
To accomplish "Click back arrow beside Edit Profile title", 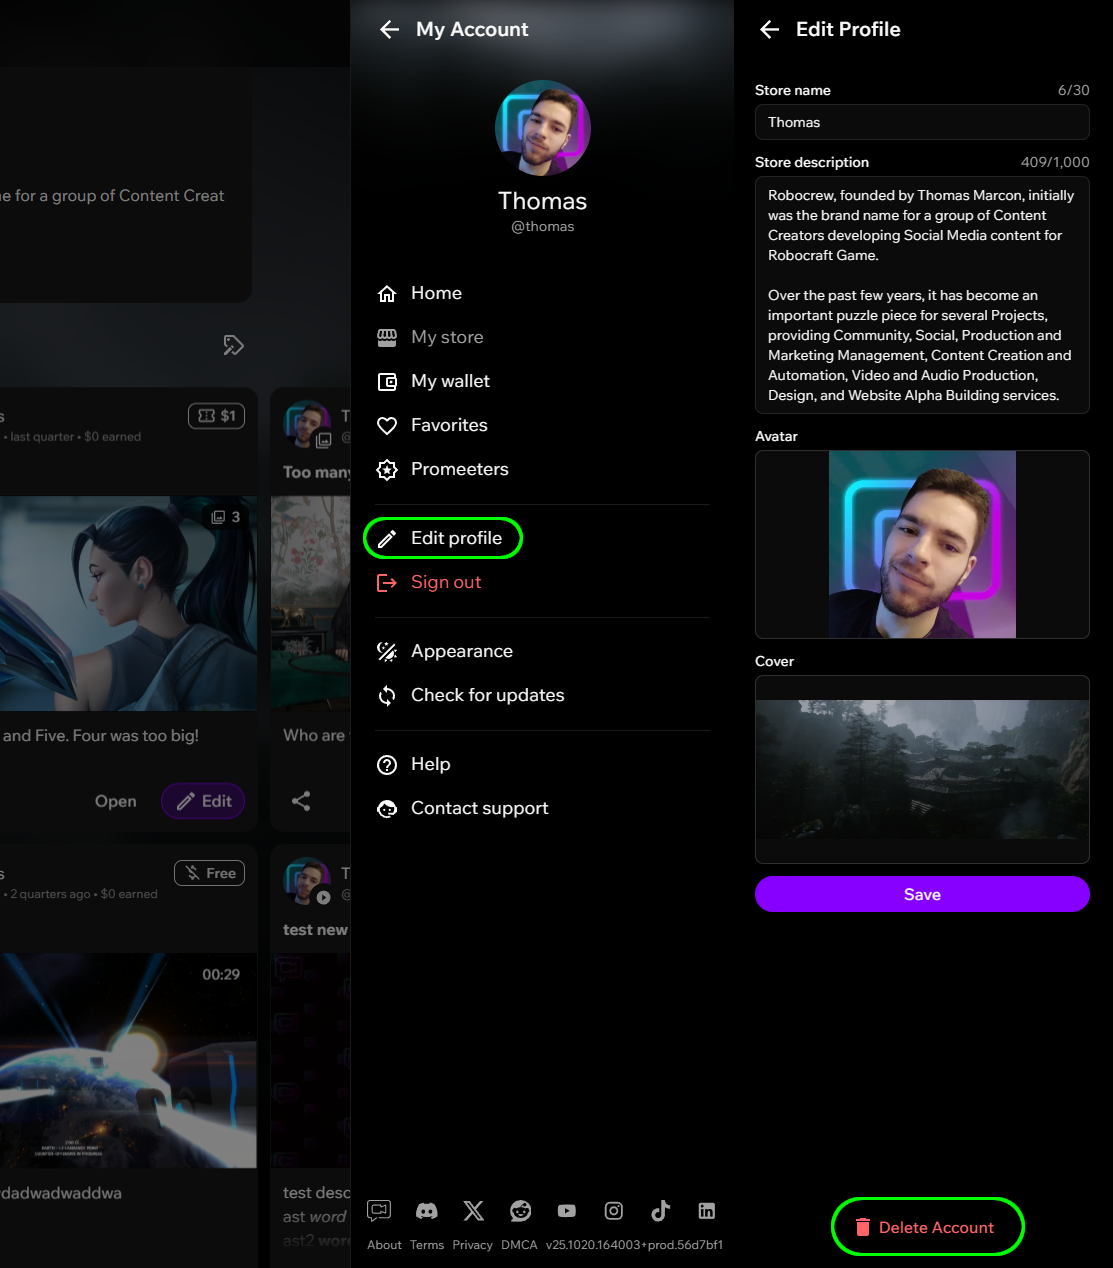I will [769, 30].
